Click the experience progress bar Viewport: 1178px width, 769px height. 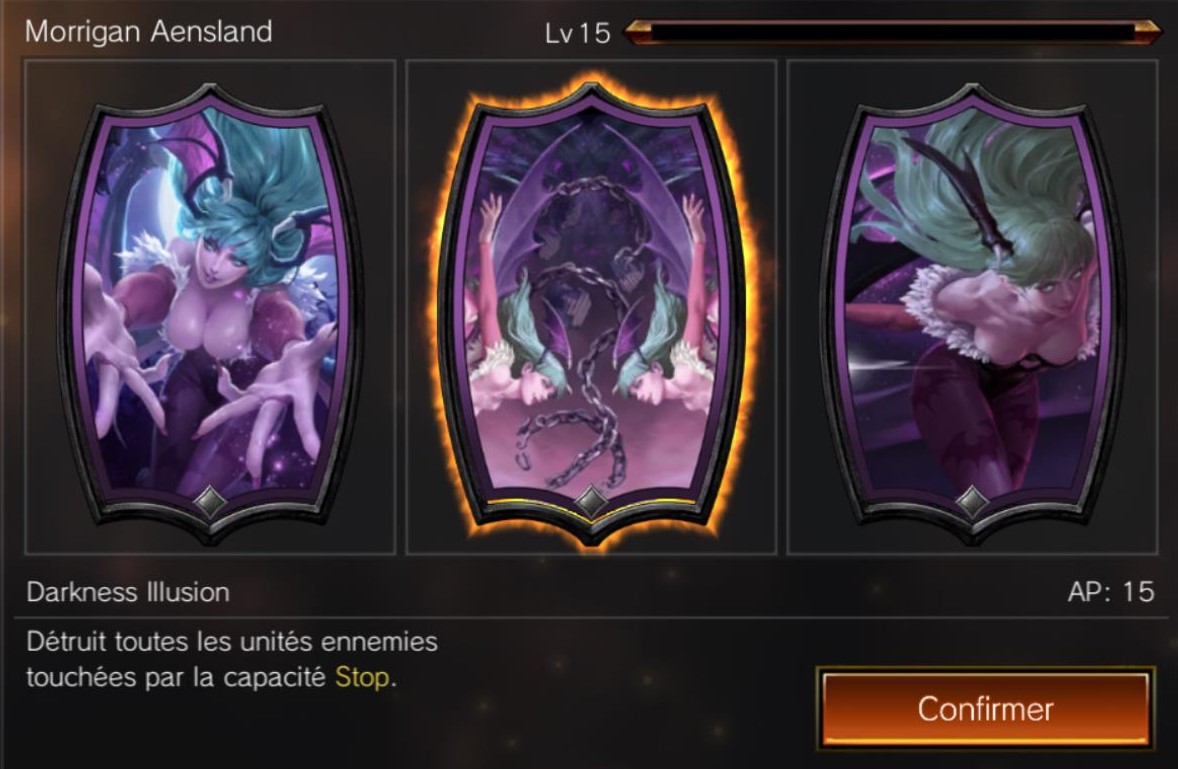pos(893,32)
